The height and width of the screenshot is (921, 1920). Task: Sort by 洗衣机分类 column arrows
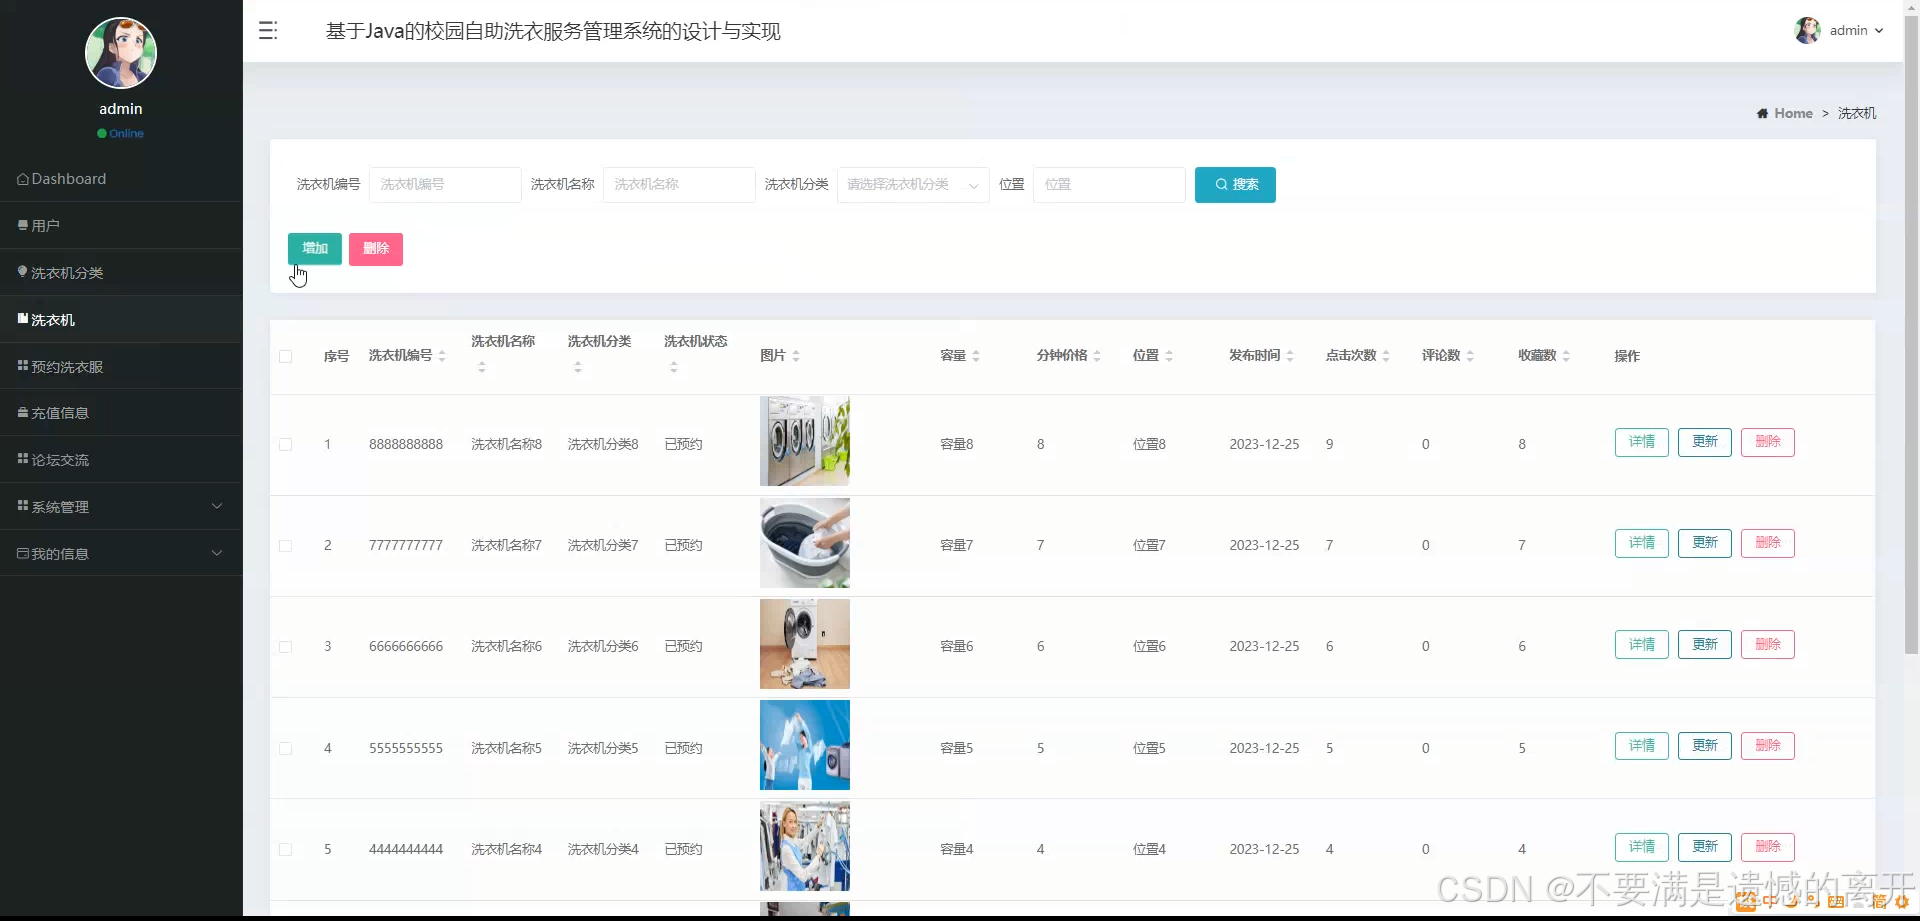point(577,367)
